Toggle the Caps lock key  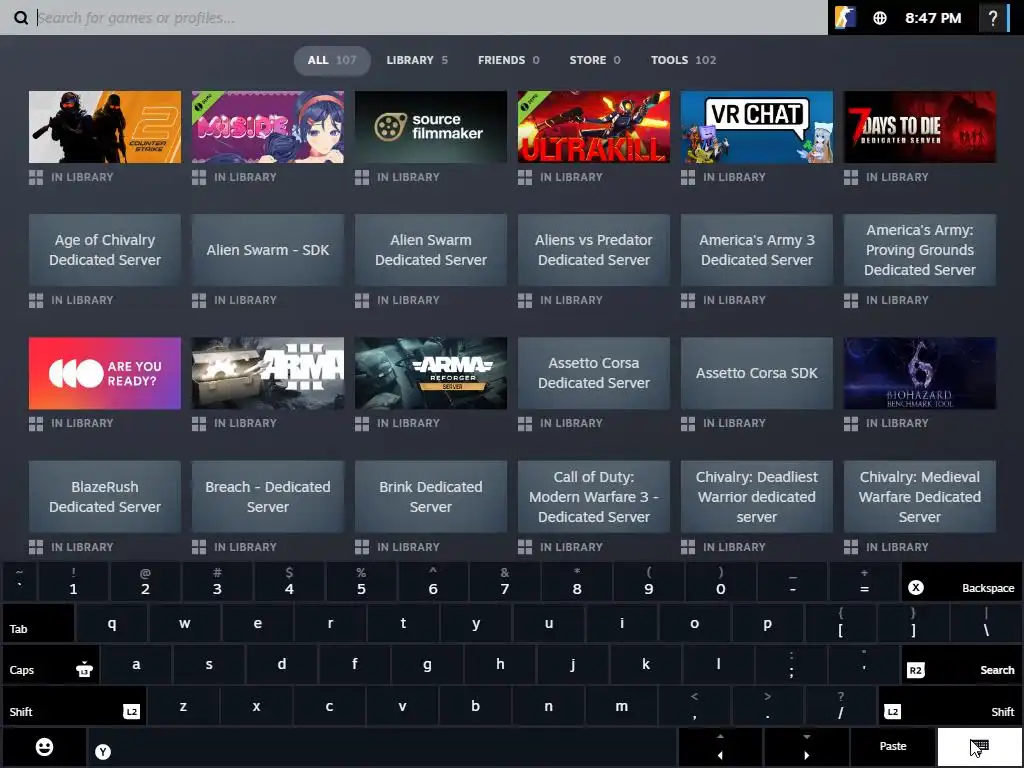click(51, 664)
